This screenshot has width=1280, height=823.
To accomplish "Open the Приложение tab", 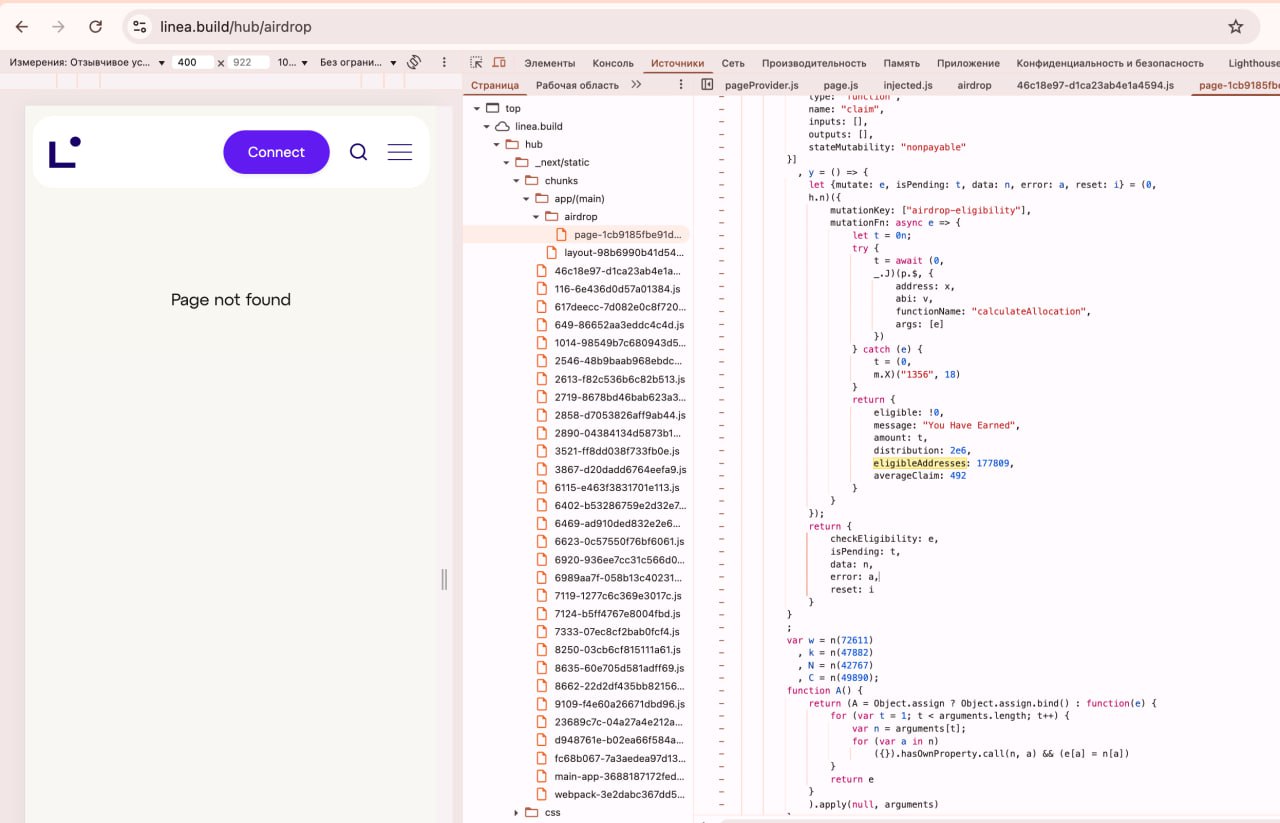I will tap(968, 63).
